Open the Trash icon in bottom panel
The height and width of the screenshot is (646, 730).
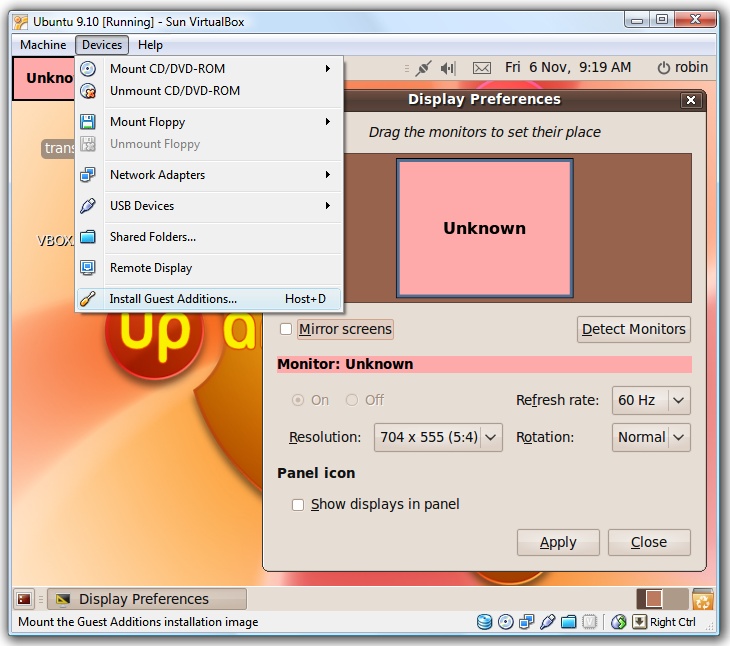(x=703, y=599)
